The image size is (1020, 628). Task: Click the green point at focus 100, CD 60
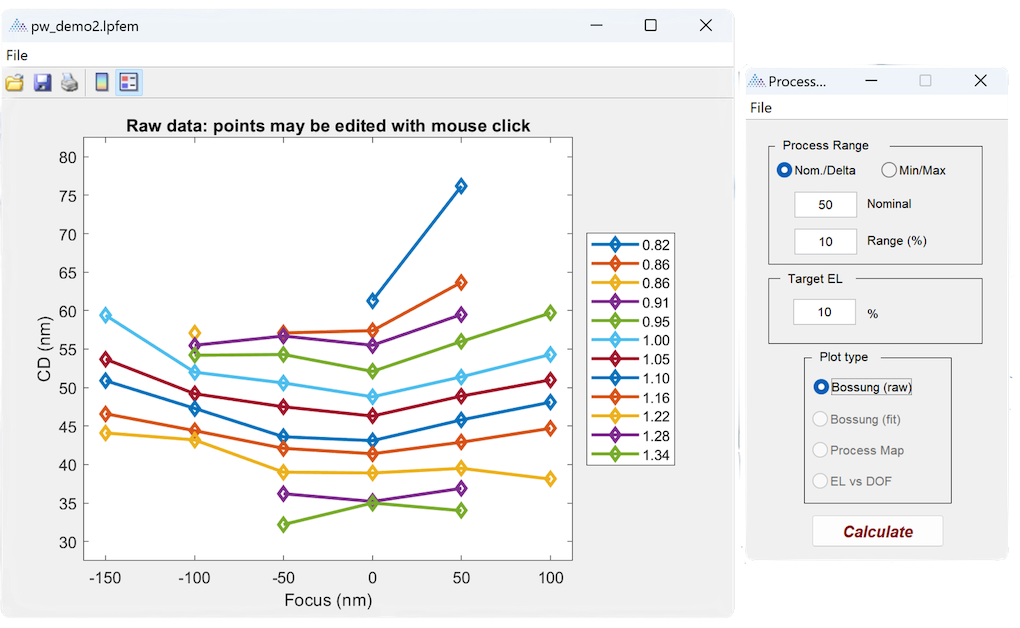click(x=550, y=313)
